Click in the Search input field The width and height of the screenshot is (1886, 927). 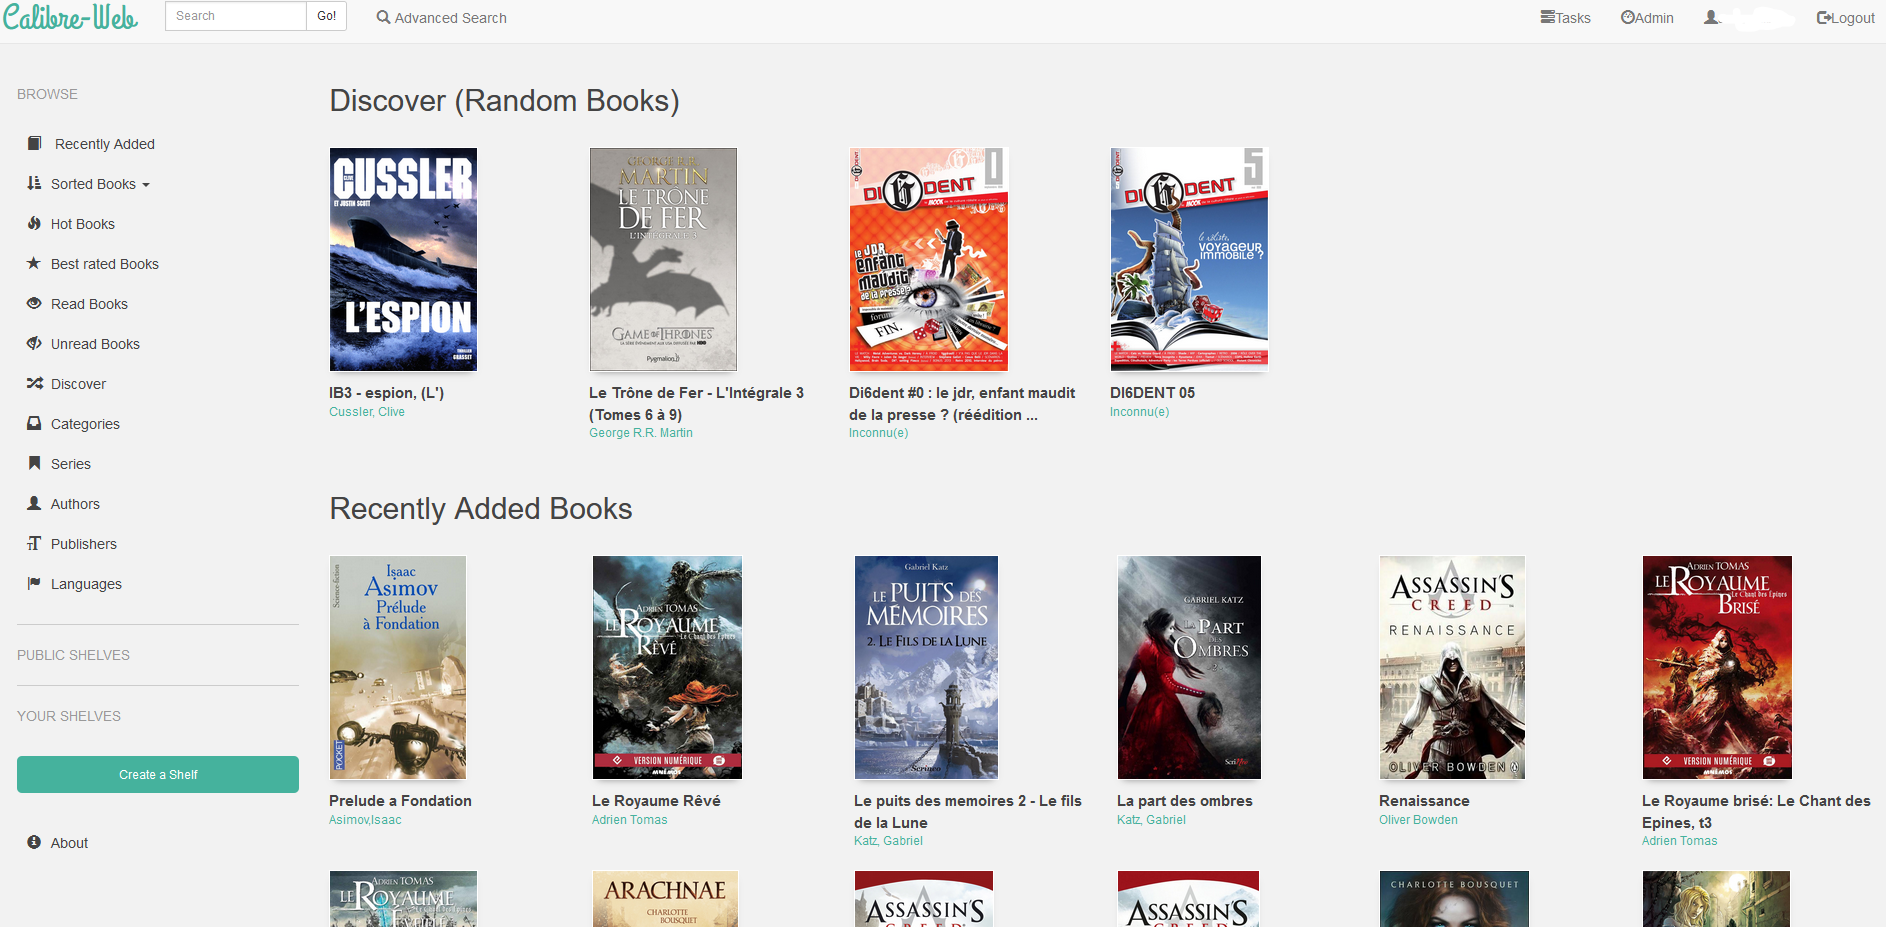pos(236,16)
